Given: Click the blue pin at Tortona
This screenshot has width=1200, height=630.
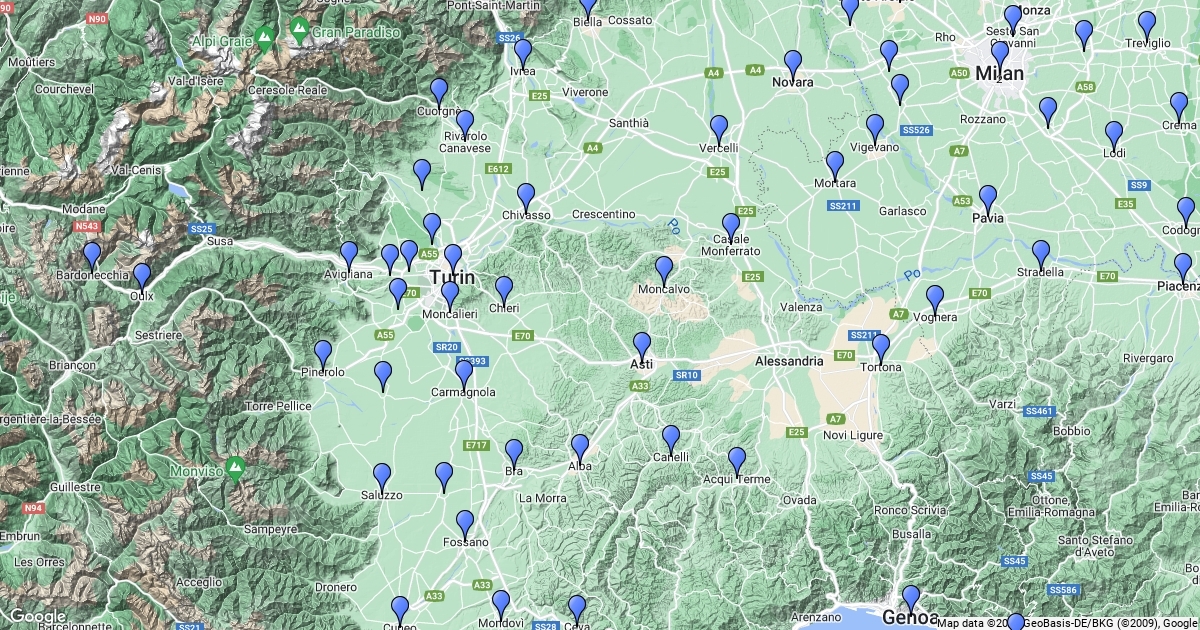Looking at the screenshot, I should 881,350.
